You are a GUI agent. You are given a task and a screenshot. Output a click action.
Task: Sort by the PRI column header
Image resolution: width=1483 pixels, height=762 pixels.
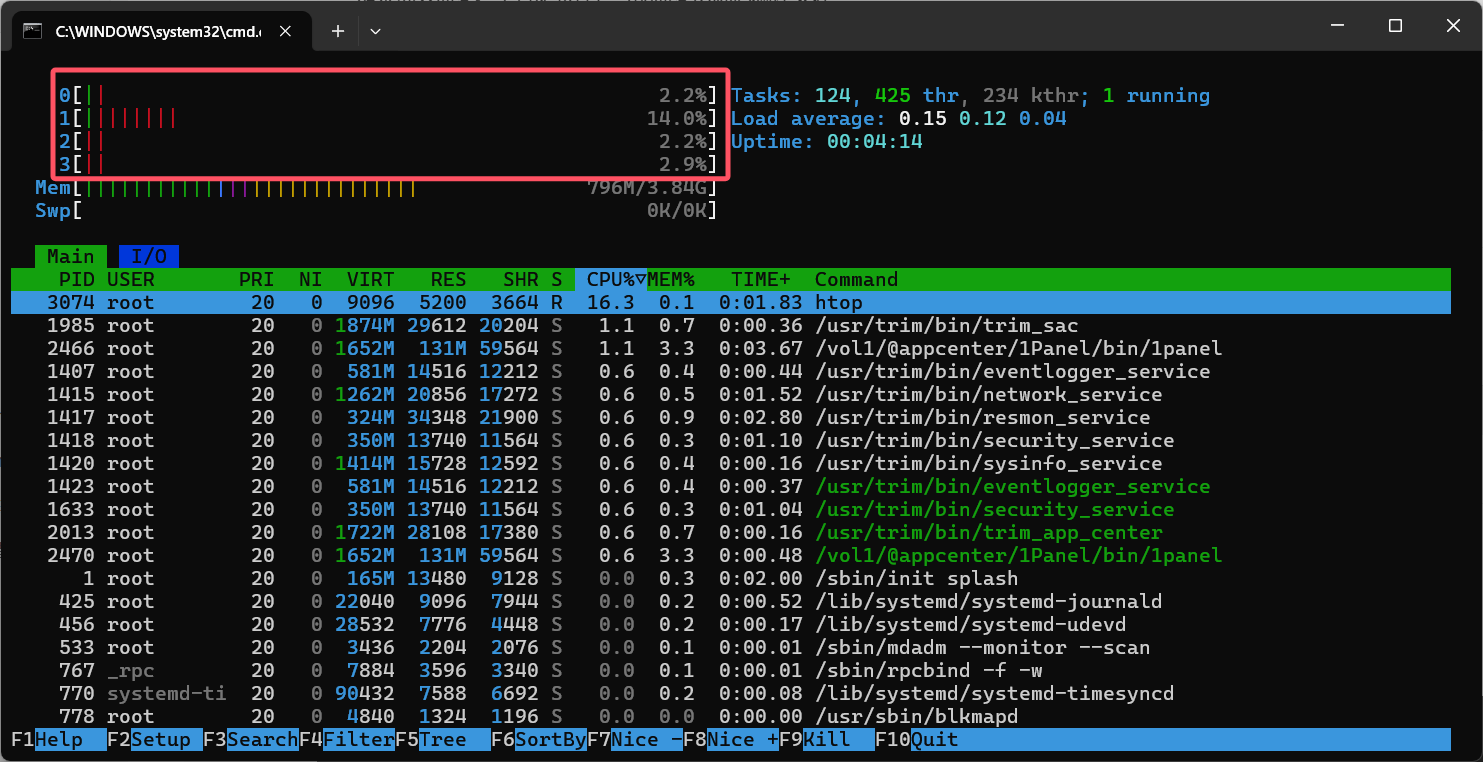coord(256,279)
